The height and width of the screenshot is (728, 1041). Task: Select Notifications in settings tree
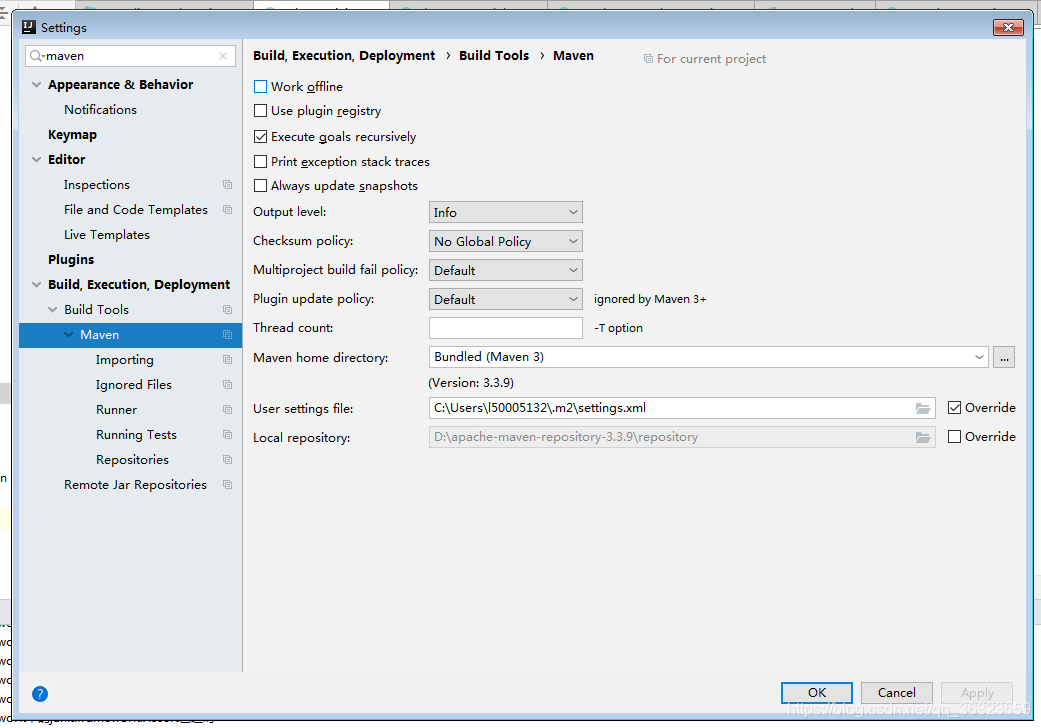100,109
